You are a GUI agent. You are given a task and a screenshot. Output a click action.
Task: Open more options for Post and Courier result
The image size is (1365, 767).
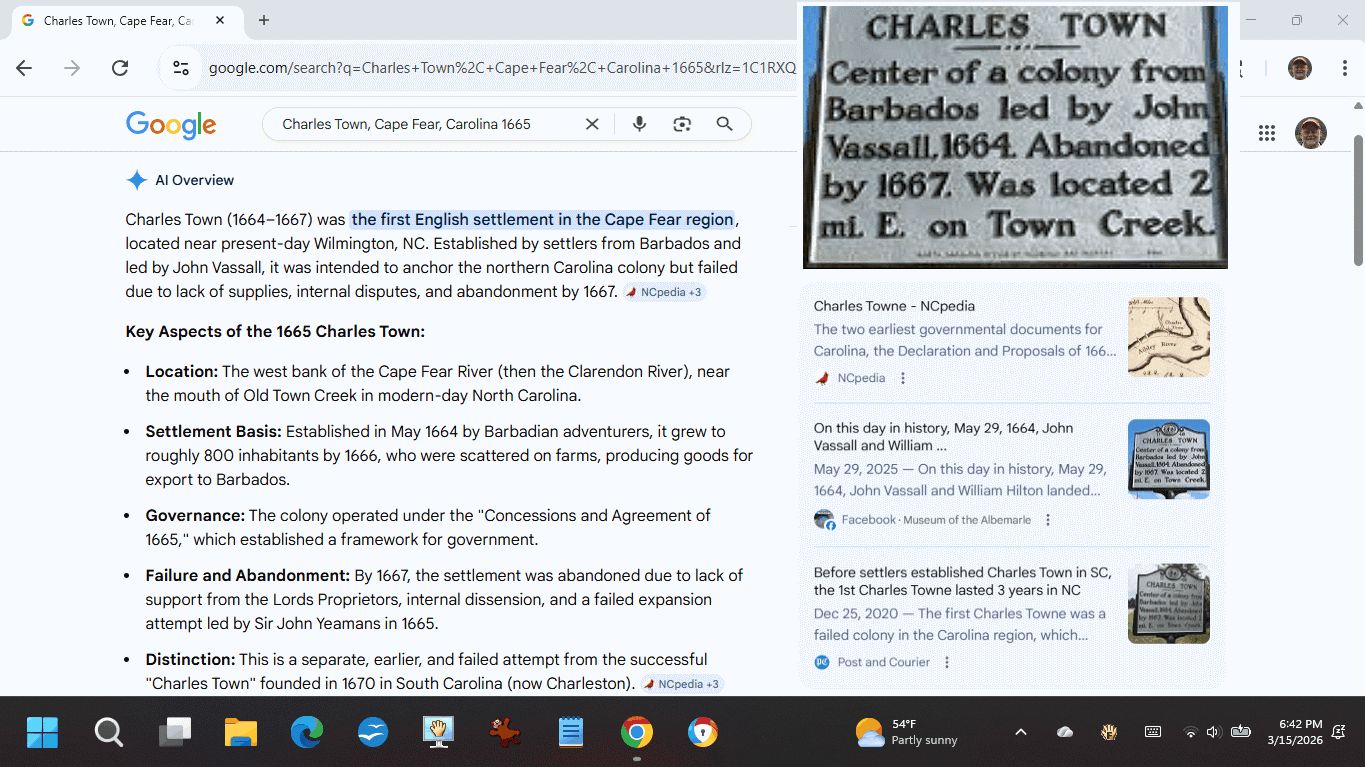(947, 662)
